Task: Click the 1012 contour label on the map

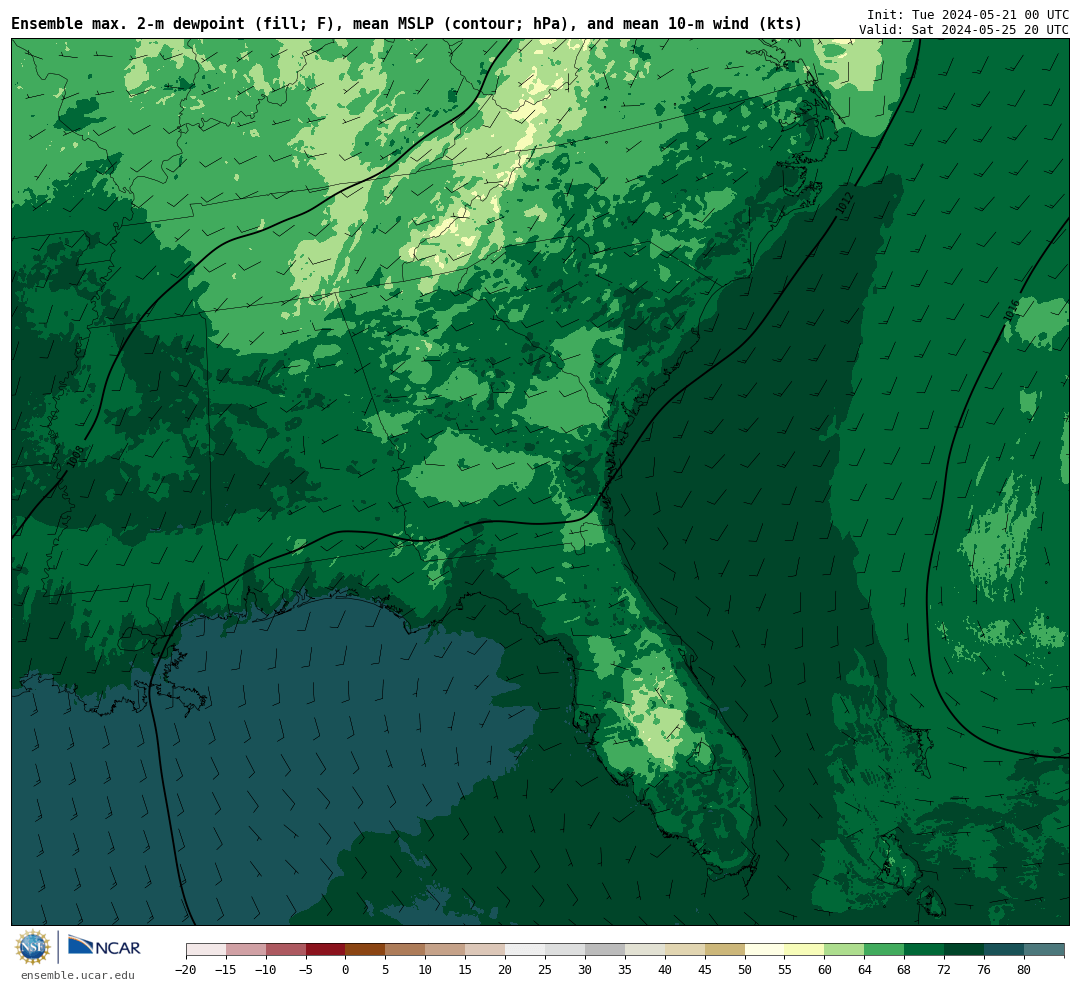Action: (844, 202)
